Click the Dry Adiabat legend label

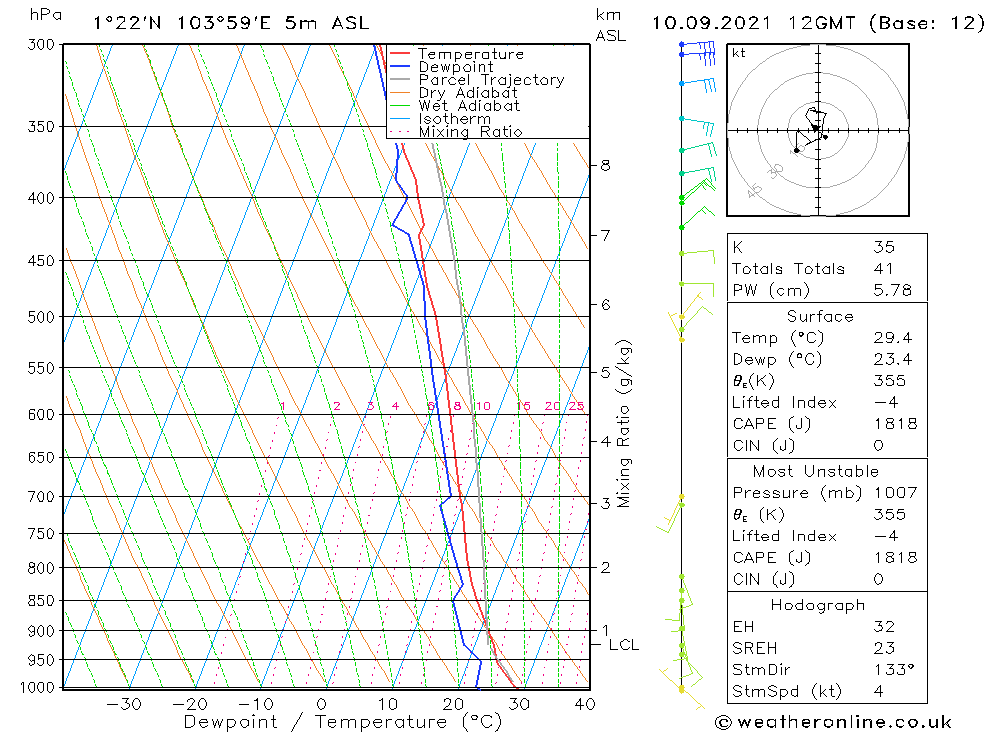(x=468, y=93)
